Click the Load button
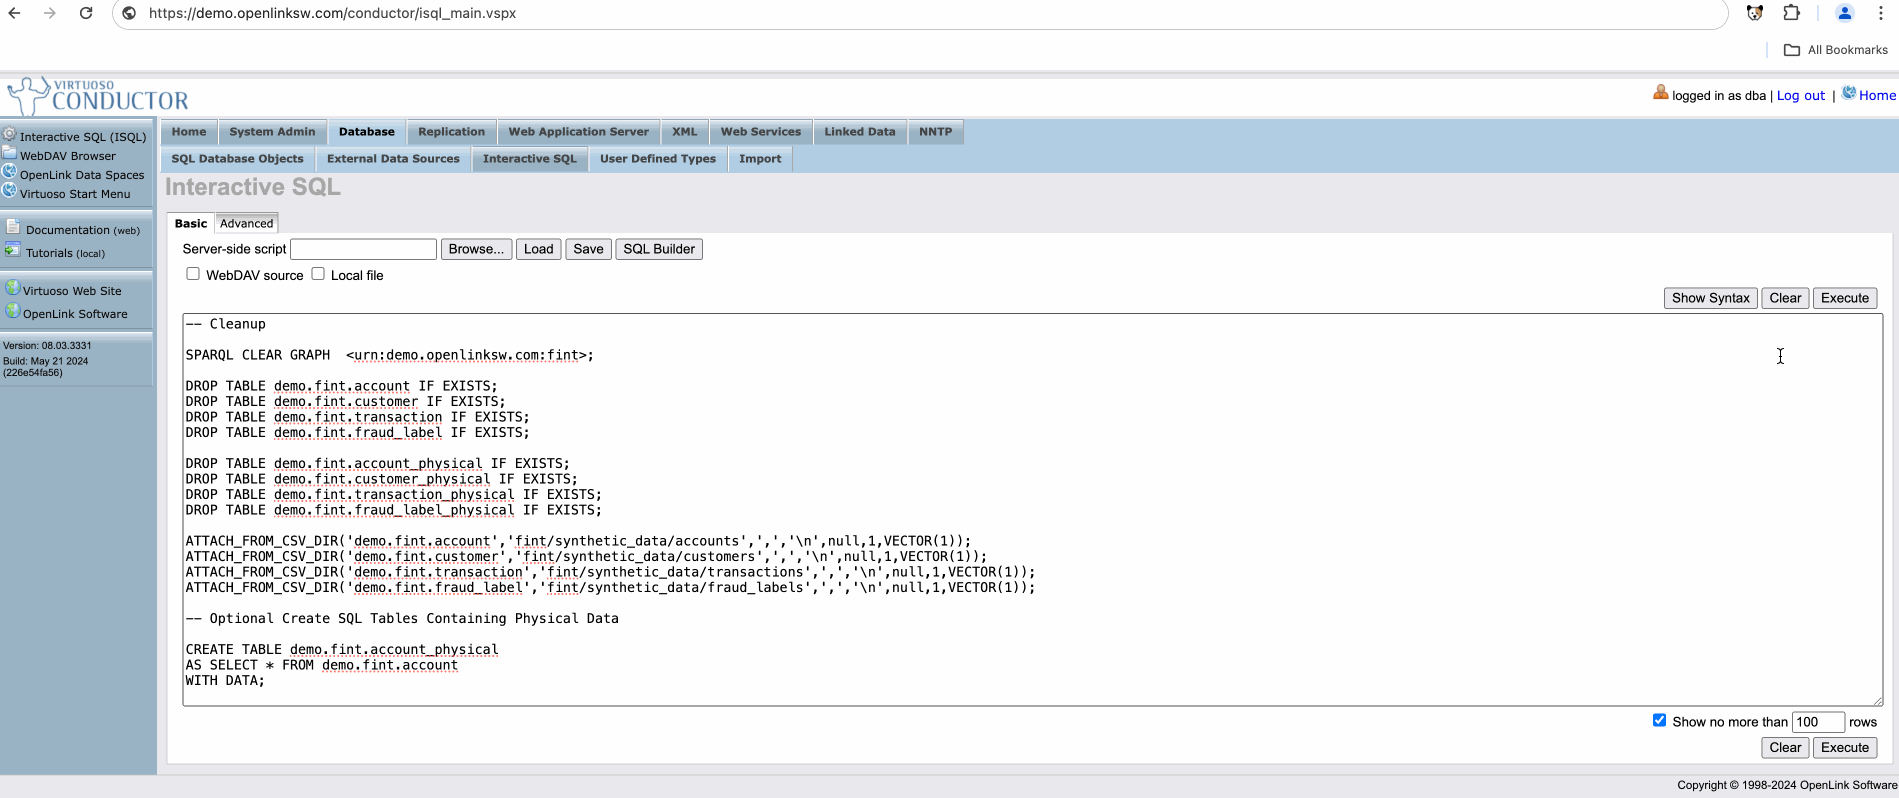Image resolution: width=1899 pixels, height=798 pixels. point(539,249)
